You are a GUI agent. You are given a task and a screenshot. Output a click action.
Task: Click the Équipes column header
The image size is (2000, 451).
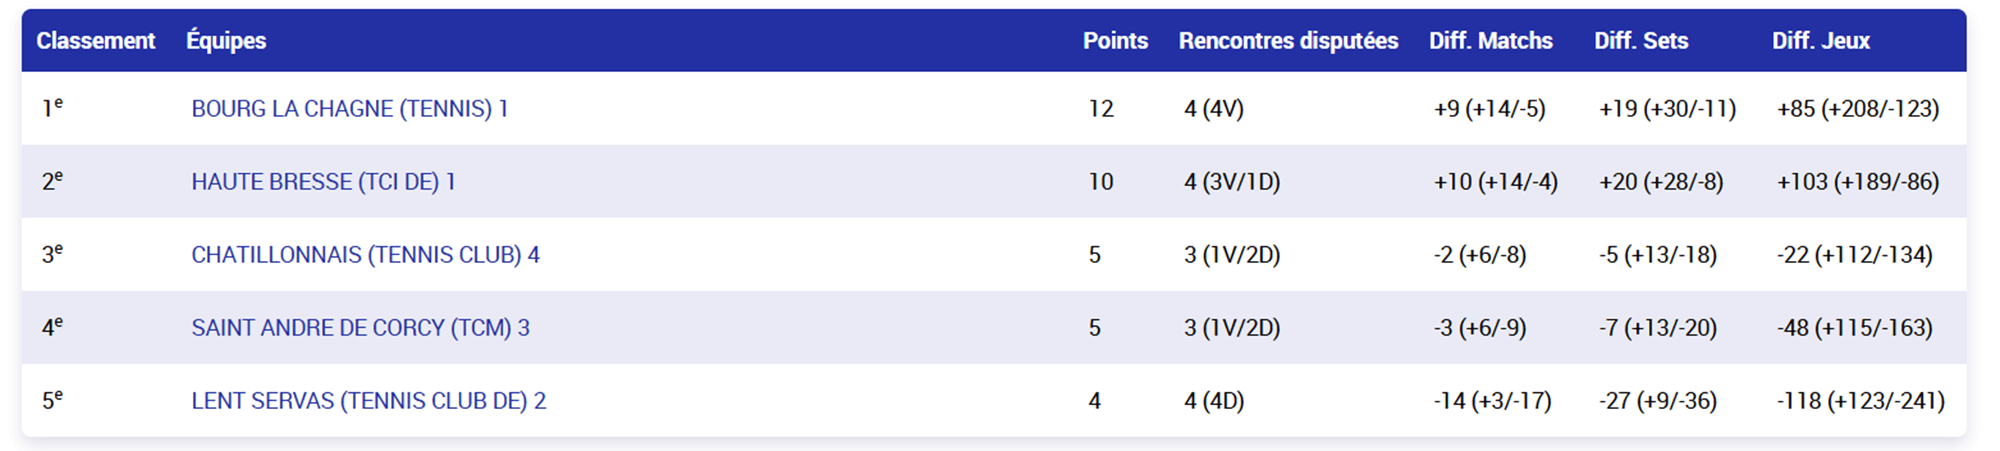click(226, 41)
